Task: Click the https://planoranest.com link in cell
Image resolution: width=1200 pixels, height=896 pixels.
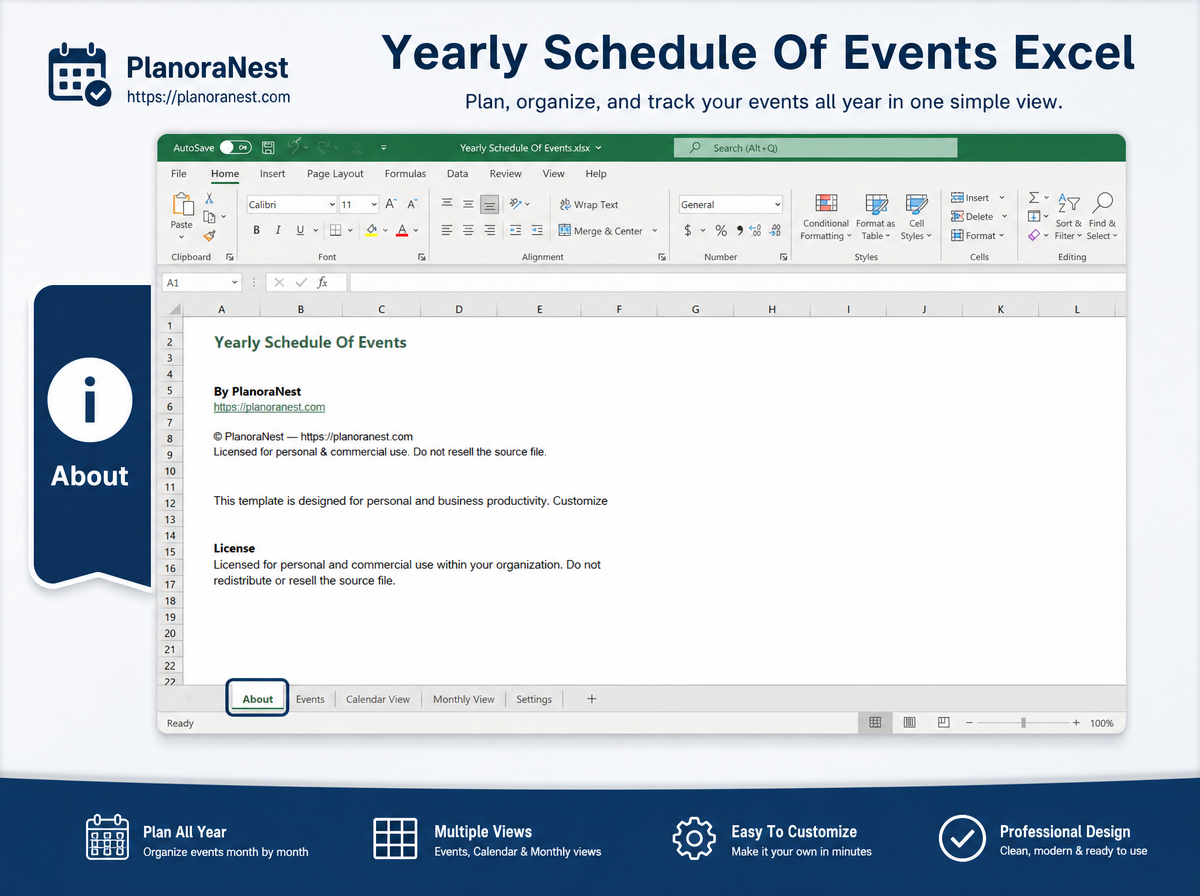Action: 269,407
